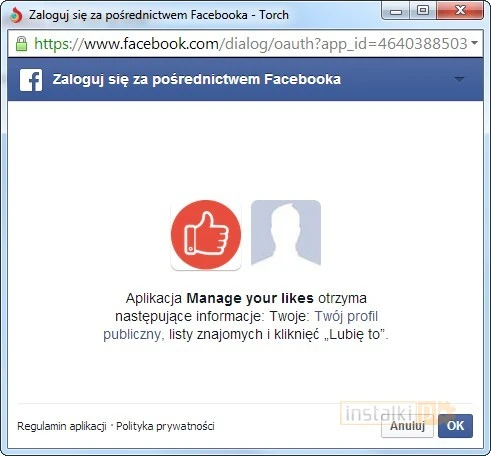Screen dimensions: 491x456
Task: Expand the Facebook dialog header dropdown arrow
Action: (459, 80)
